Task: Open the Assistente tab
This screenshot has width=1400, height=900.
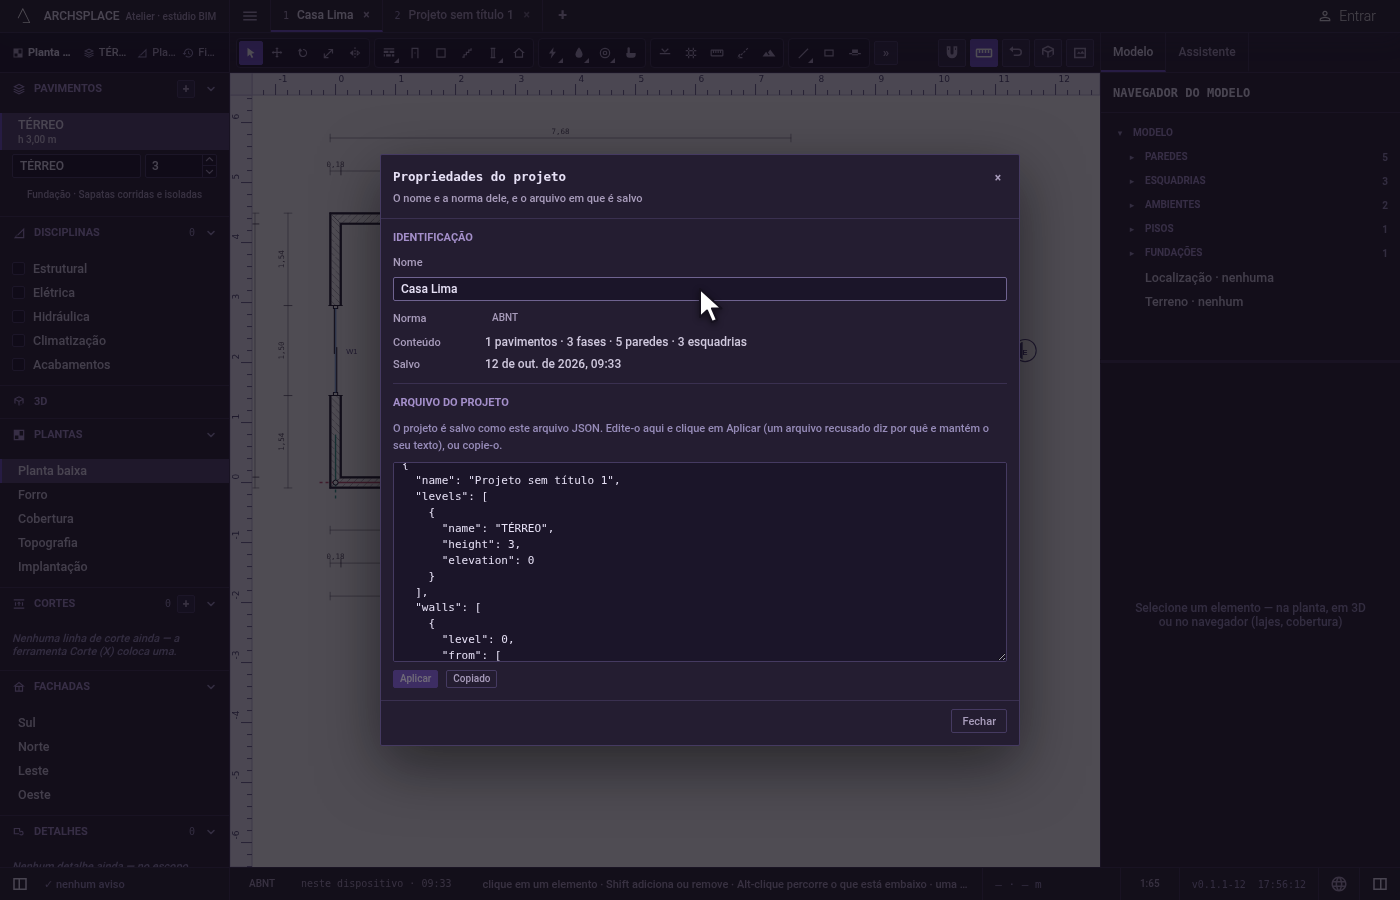Action: coord(1206,52)
